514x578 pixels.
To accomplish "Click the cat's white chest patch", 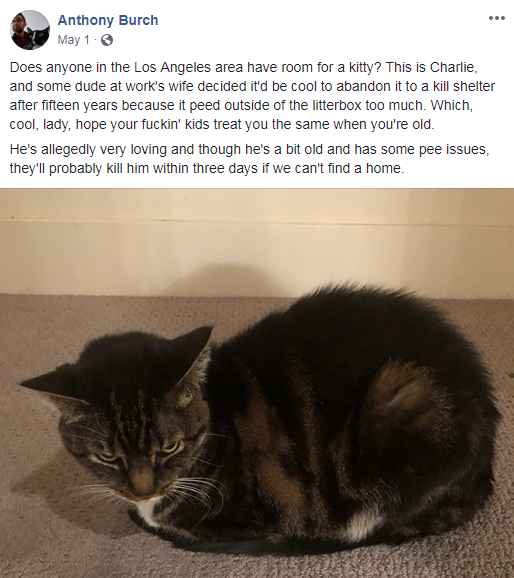I will click(151, 509).
